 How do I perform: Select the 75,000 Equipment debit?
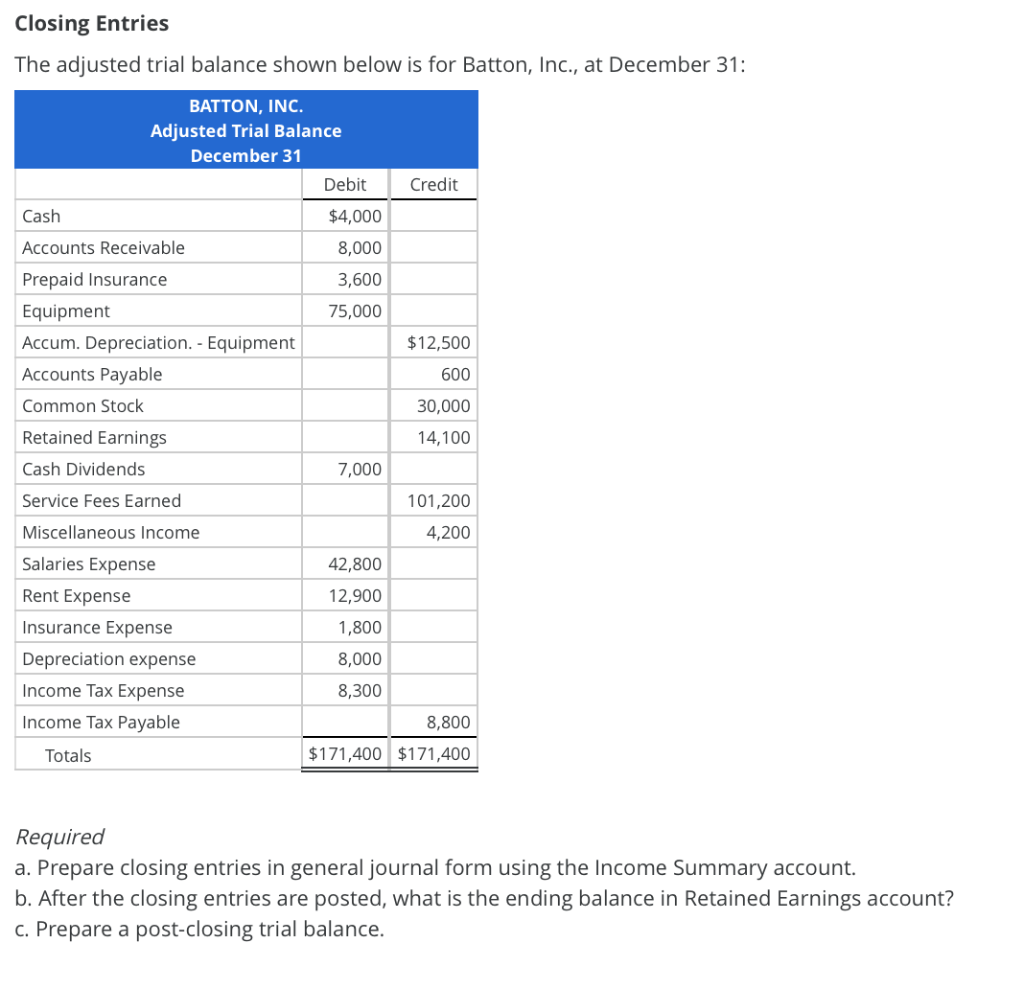coord(355,311)
